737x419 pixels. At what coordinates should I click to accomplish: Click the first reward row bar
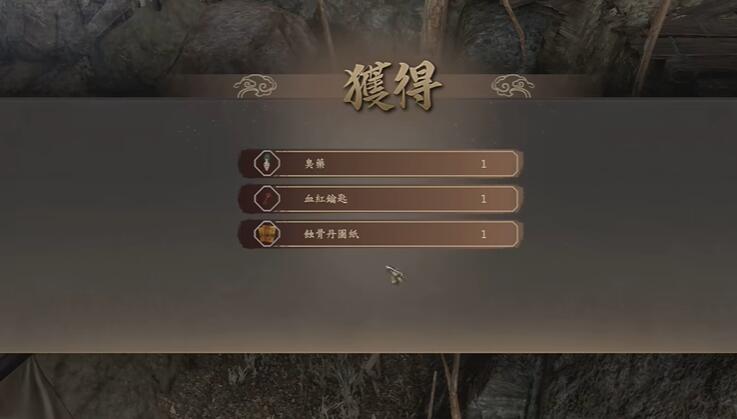(x=380, y=164)
